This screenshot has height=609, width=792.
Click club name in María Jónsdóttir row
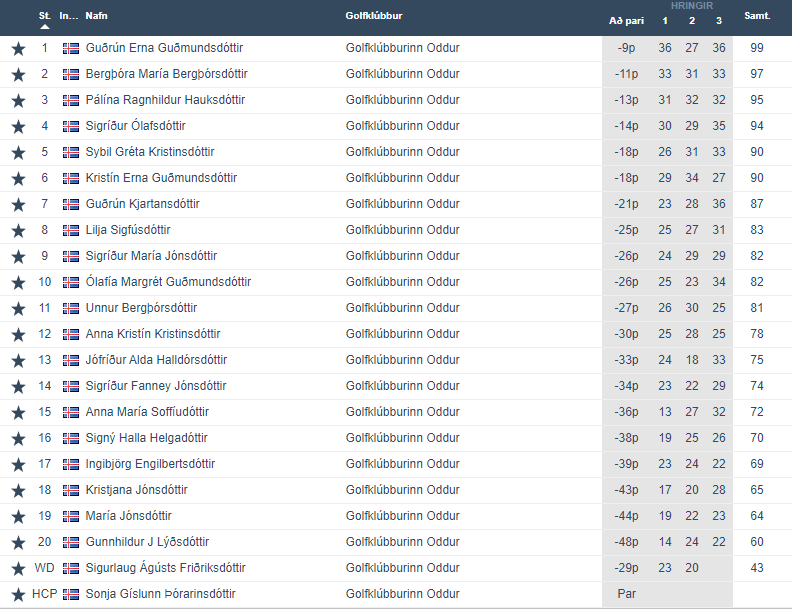pyautogui.click(x=403, y=516)
